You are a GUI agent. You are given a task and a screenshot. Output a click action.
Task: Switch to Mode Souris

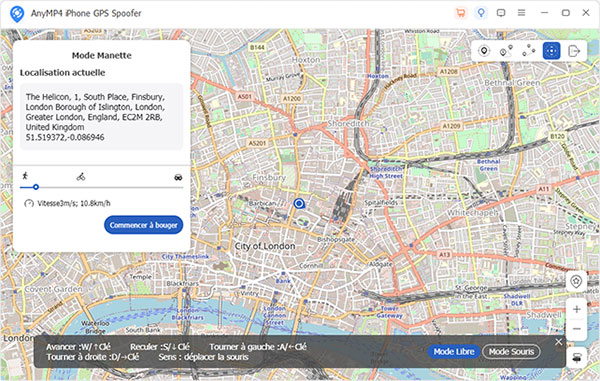[511, 352]
